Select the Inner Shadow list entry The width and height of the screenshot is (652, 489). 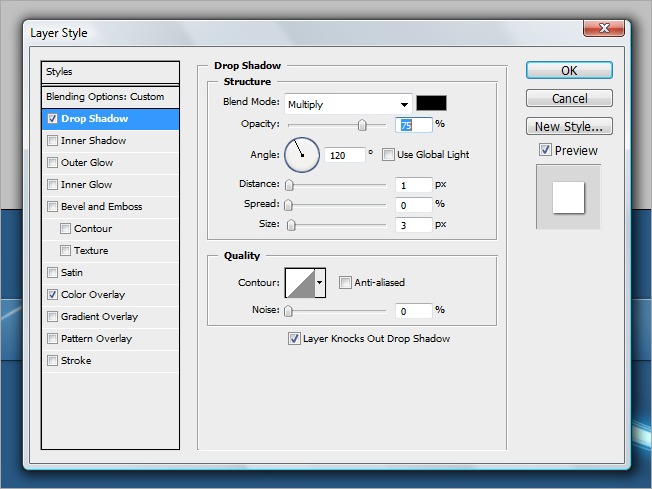pos(110,141)
